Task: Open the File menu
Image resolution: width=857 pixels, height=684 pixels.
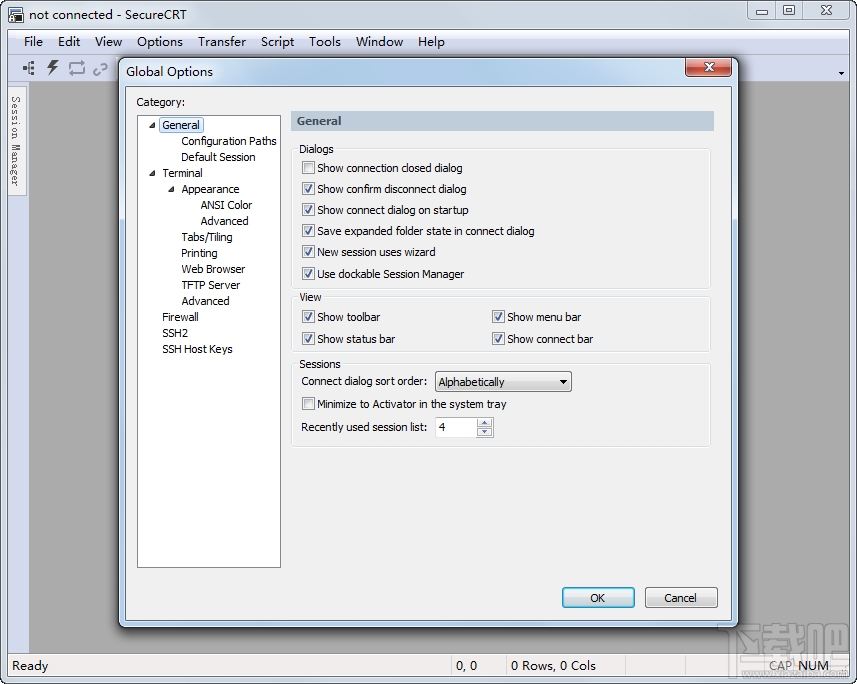Action: [33, 42]
